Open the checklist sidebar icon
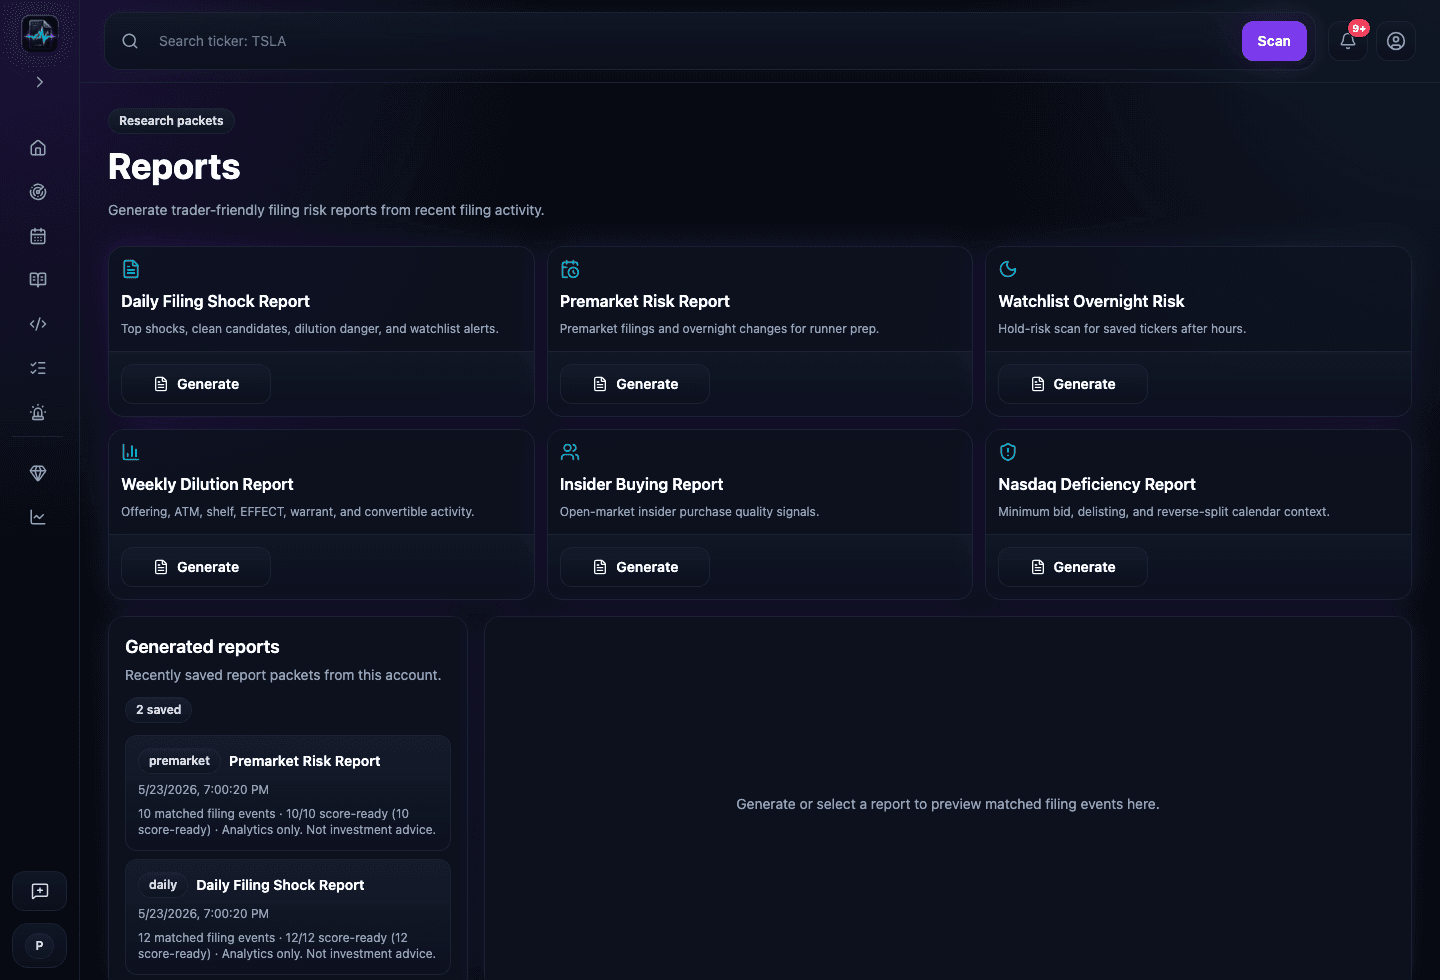The height and width of the screenshot is (980, 1440). point(38,368)
